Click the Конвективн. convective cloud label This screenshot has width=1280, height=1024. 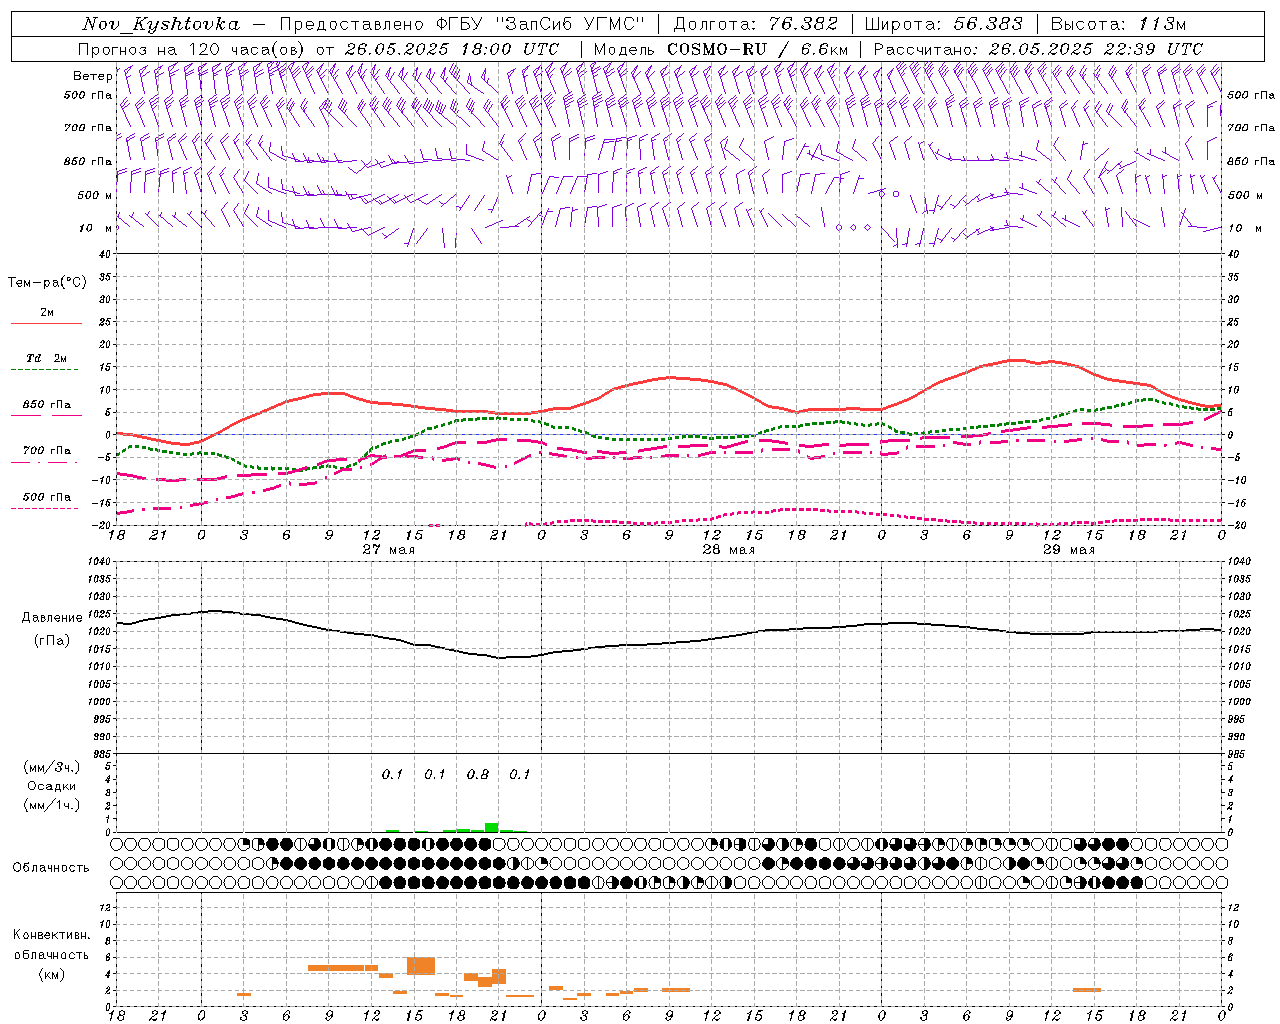(x=51, y=935)
